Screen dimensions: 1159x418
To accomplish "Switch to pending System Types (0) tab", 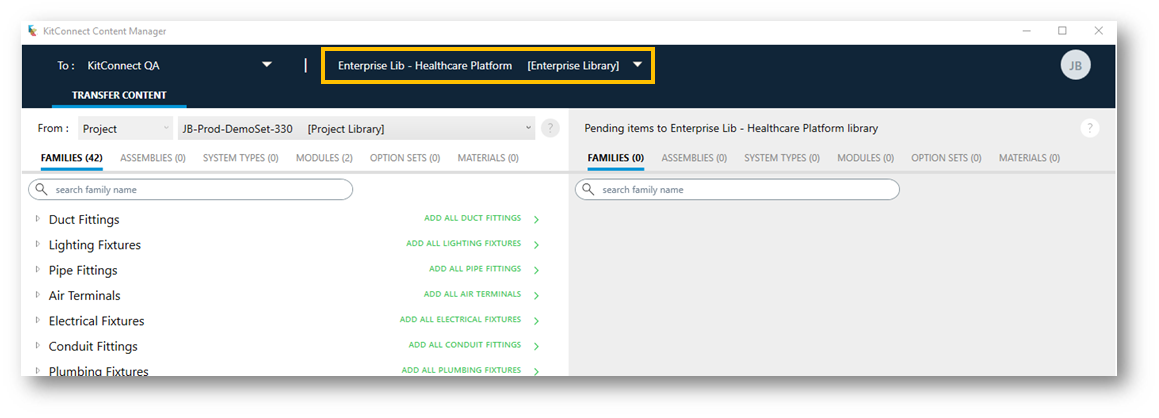I will pyautogui.click(x=782, y=158).
